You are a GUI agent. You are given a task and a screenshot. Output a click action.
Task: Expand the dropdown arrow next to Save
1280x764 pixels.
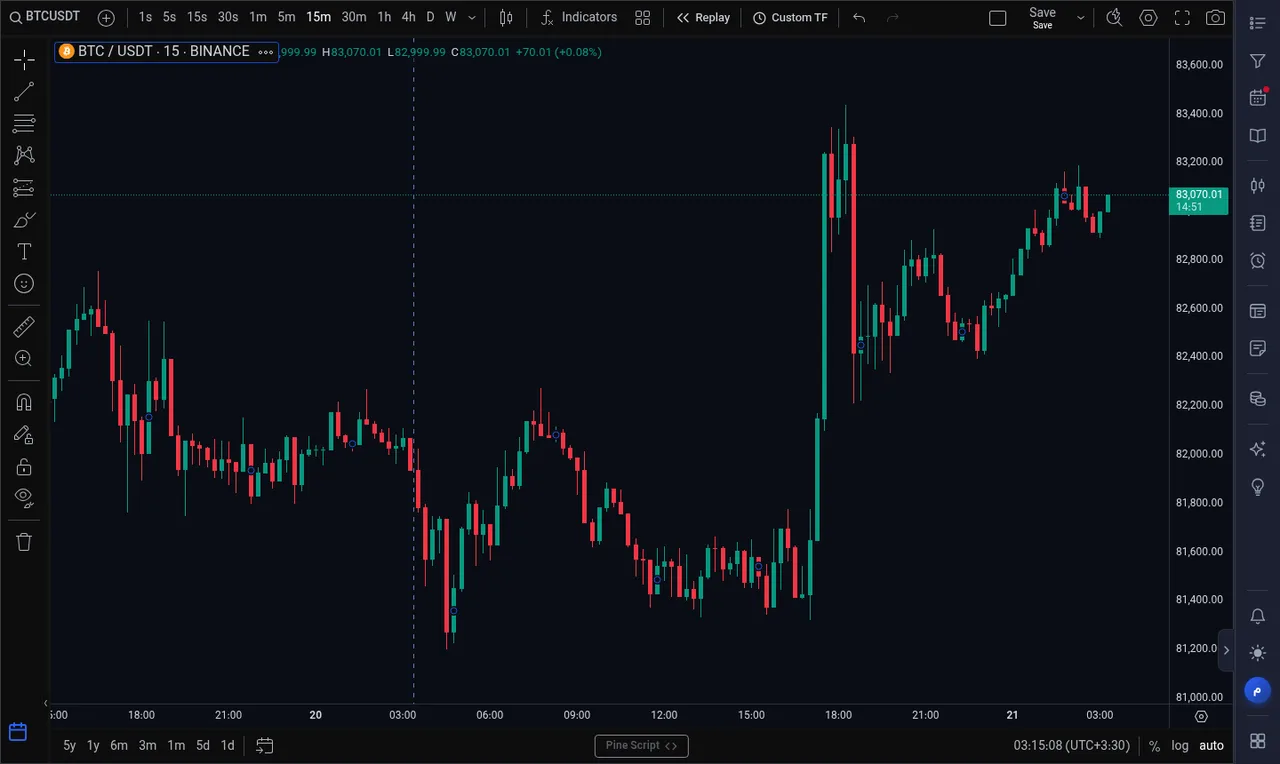(x=1080, y=18)
